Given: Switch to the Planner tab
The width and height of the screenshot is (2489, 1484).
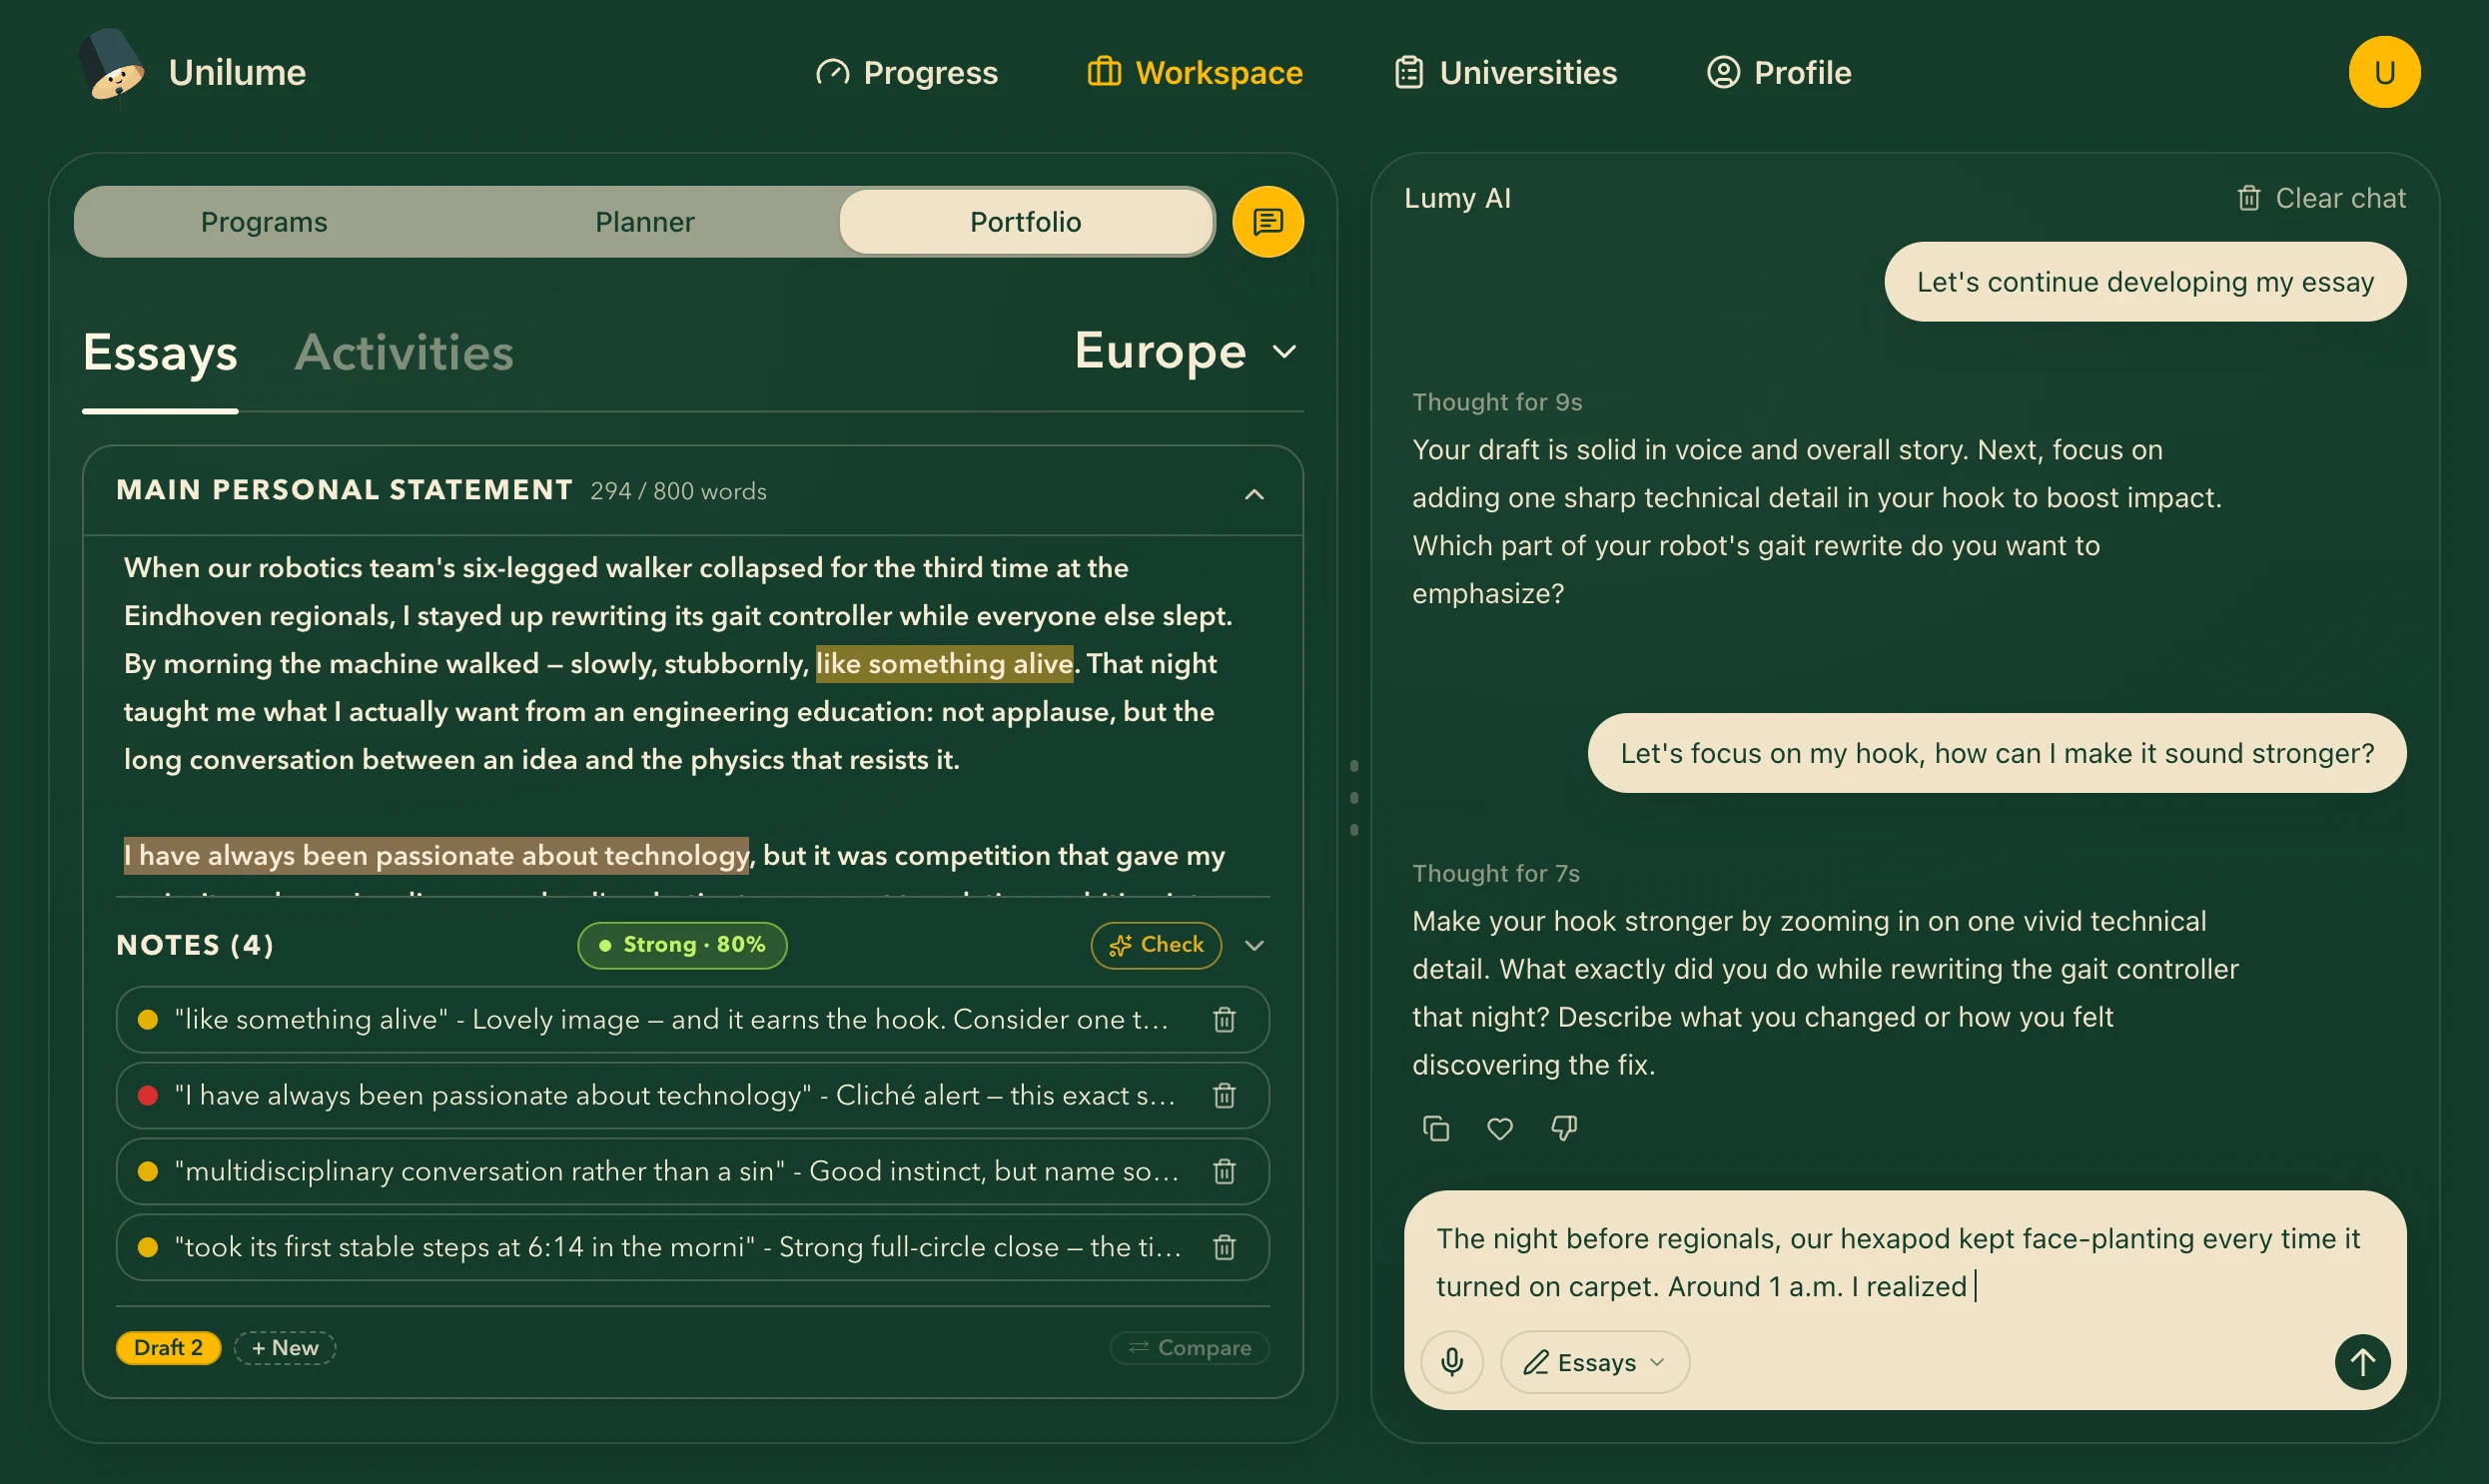Looking at the screenshot, I should [x=644, y=221].
